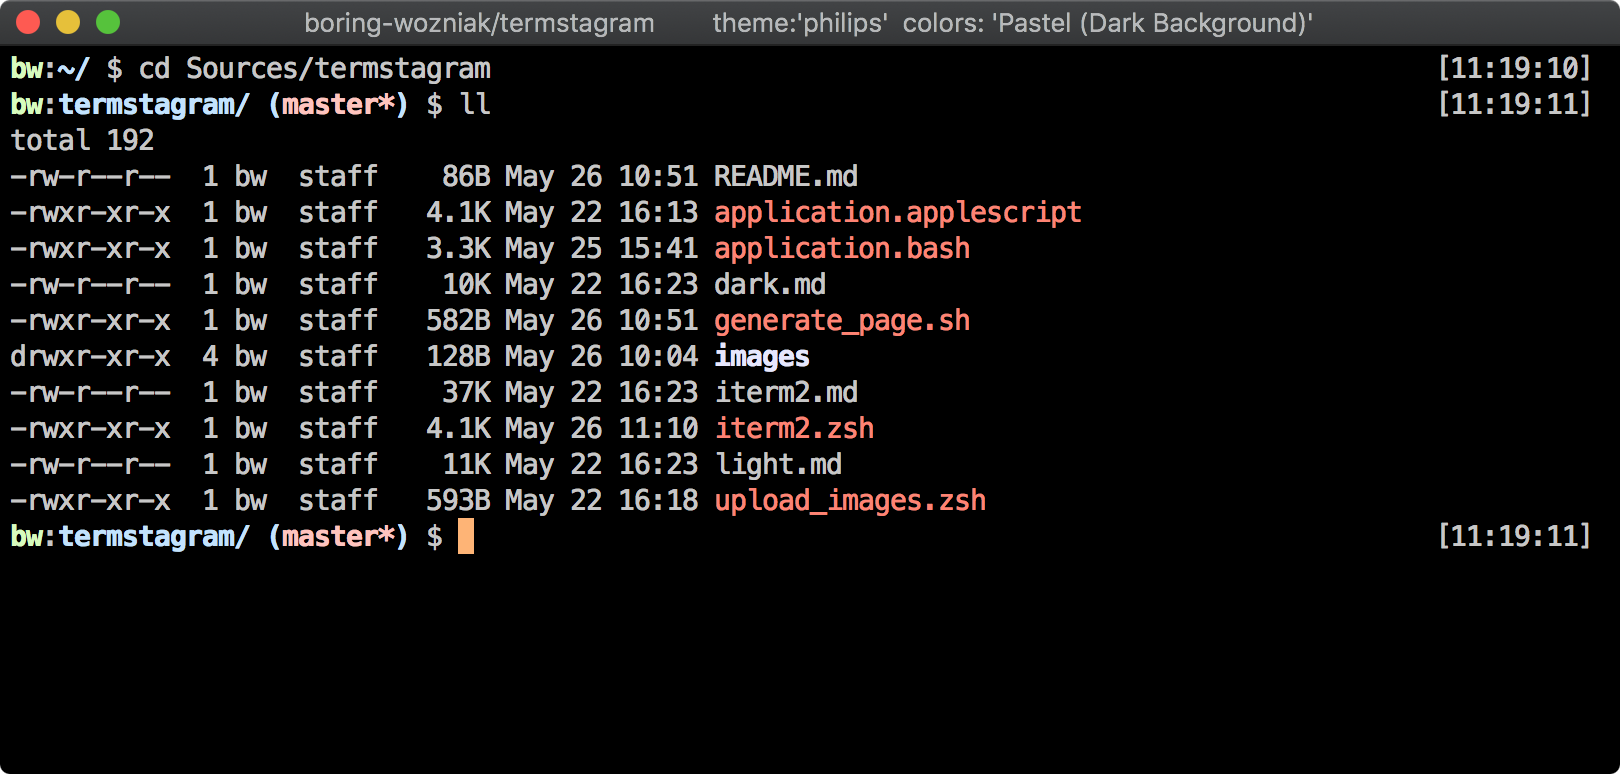1620x774 pixels.
Task: Click the timestamp on the last prompt line
Action: click(x=1514, y=537)
